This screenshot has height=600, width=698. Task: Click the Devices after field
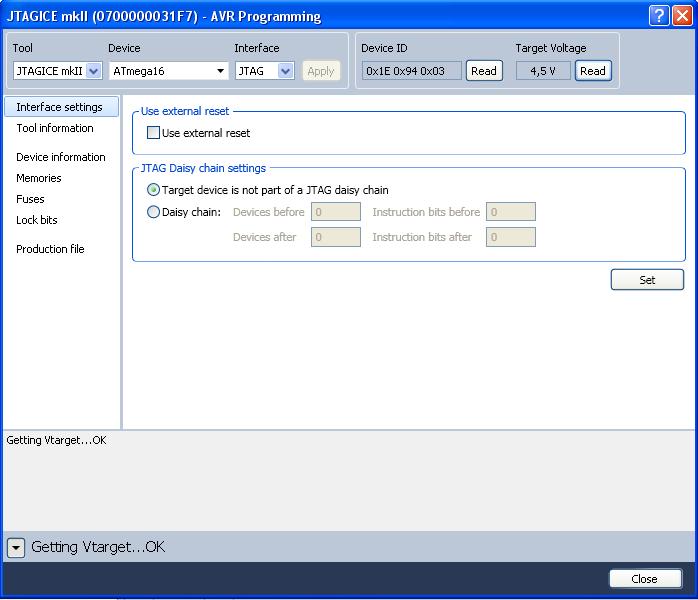(x=336, y=237)
